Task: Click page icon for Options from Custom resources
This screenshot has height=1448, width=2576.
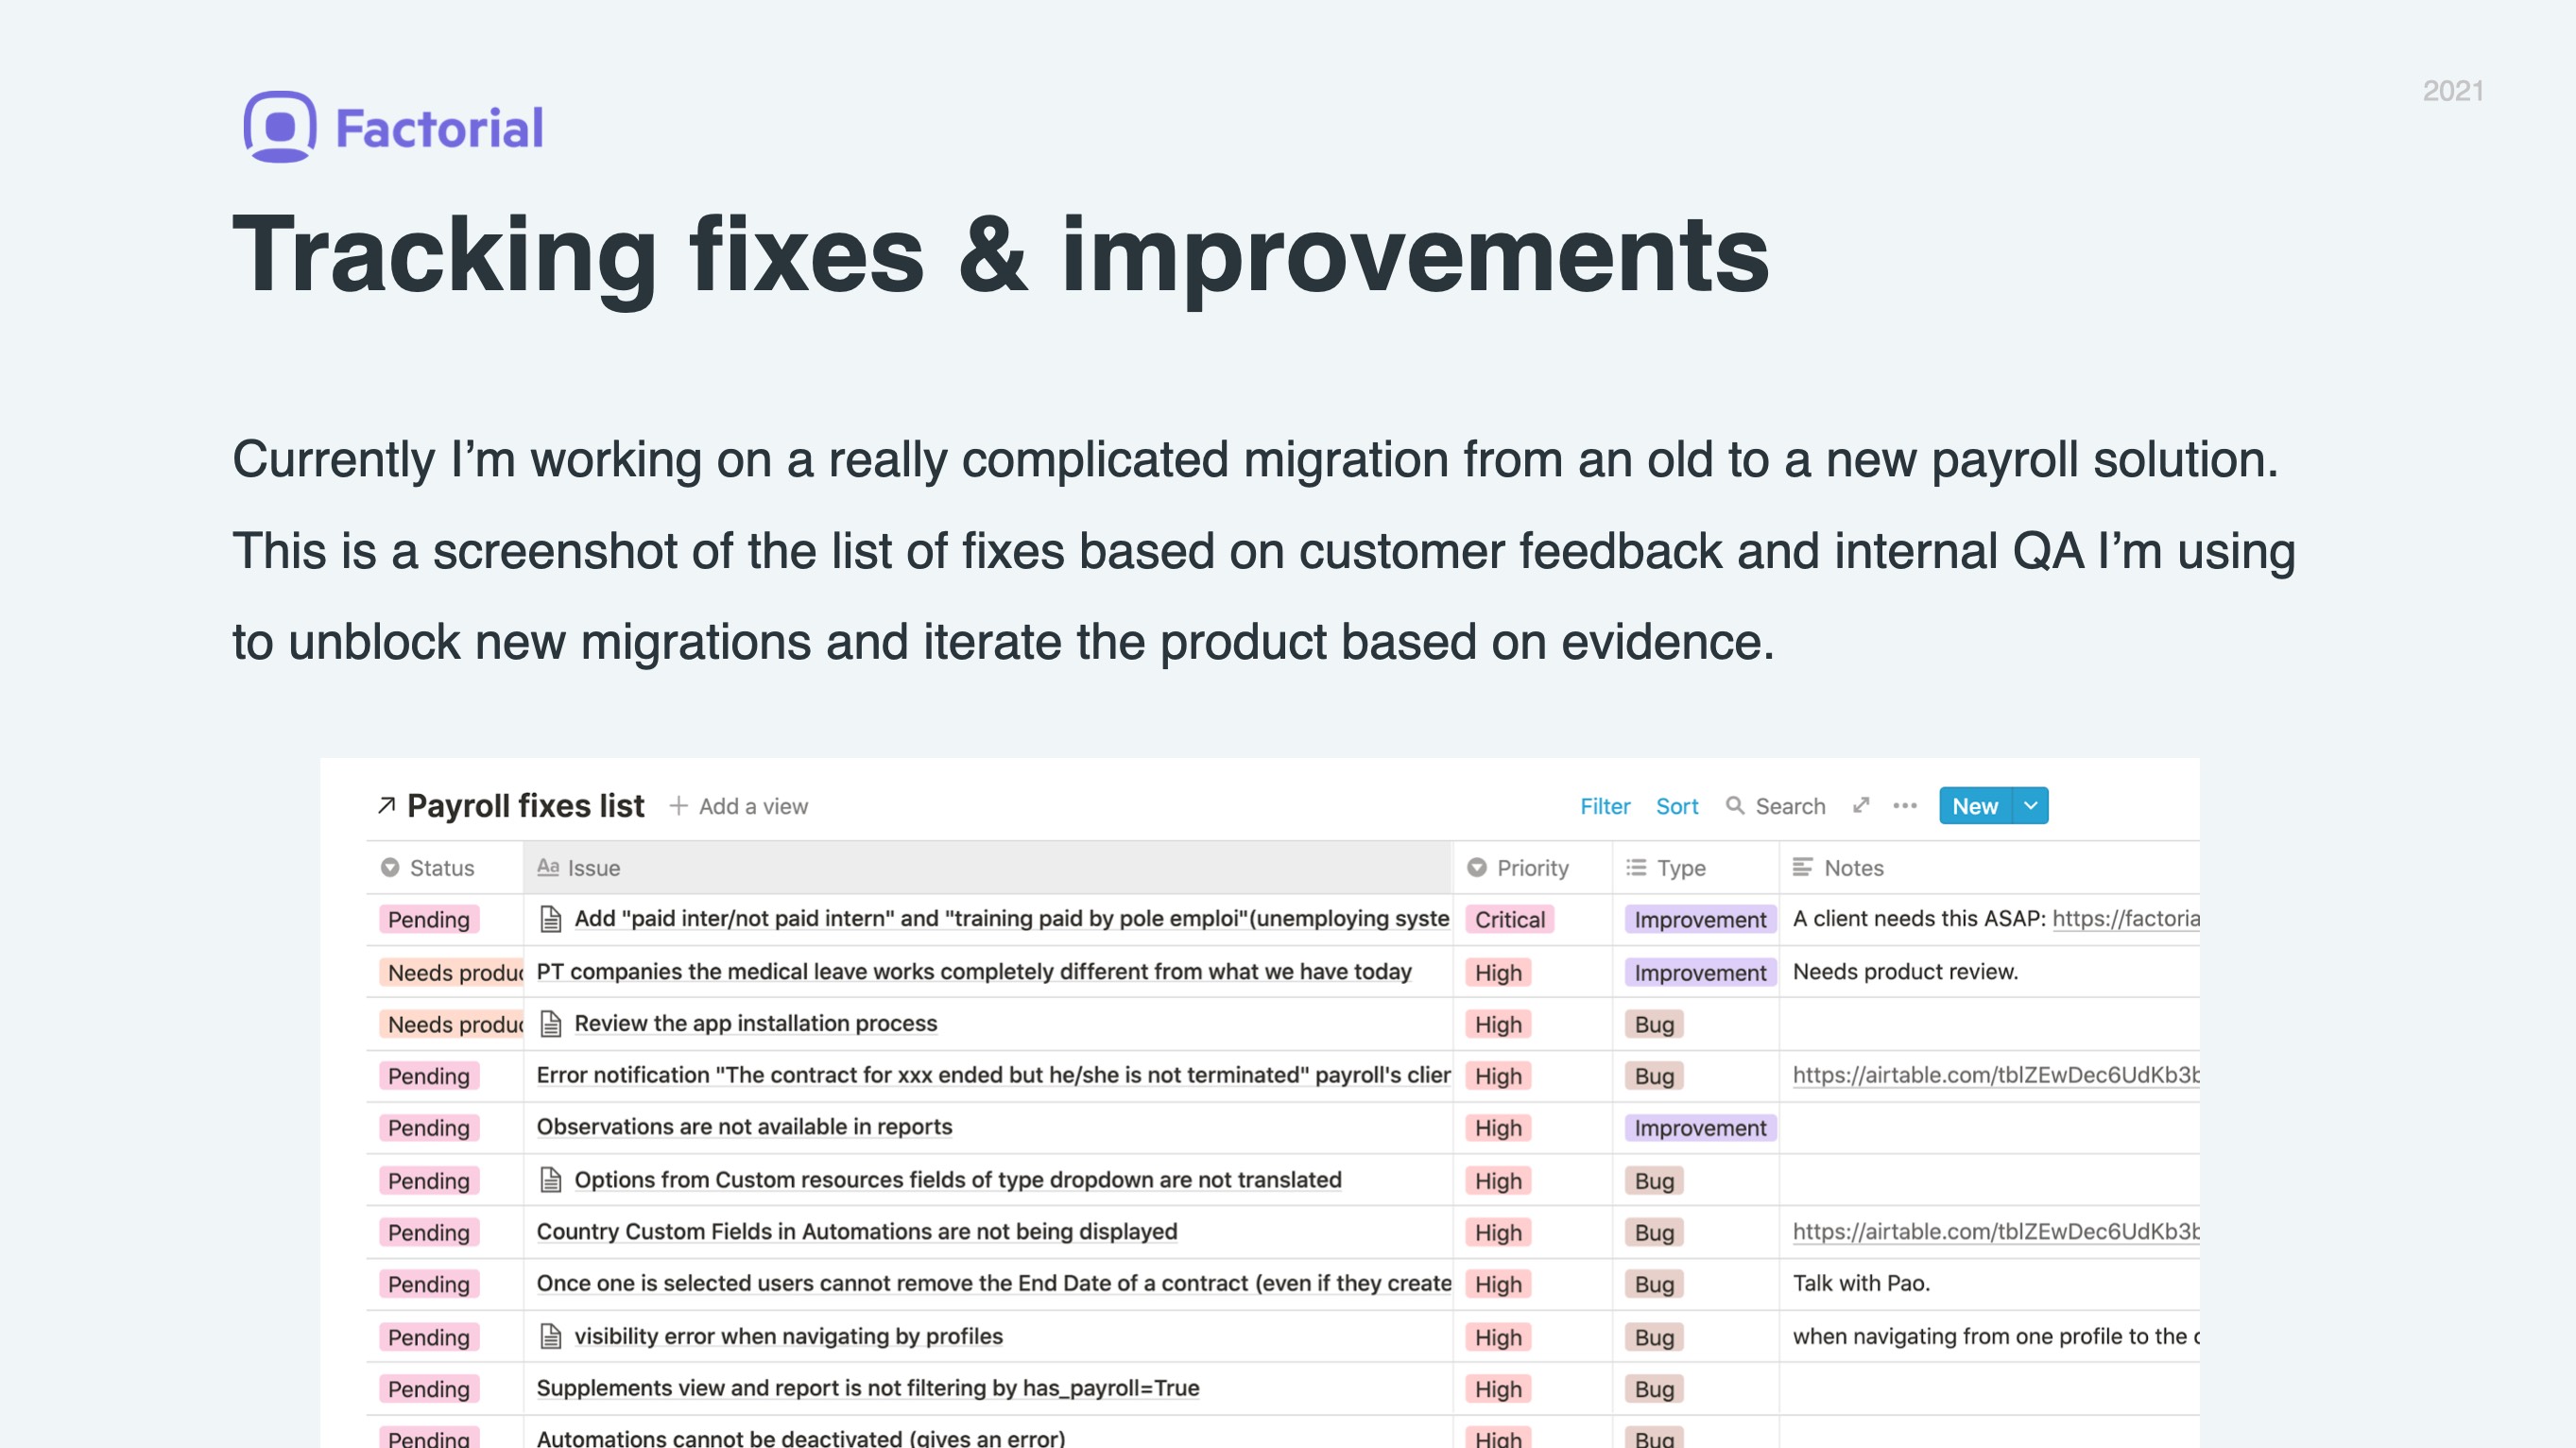Action: coord(550,1181)
